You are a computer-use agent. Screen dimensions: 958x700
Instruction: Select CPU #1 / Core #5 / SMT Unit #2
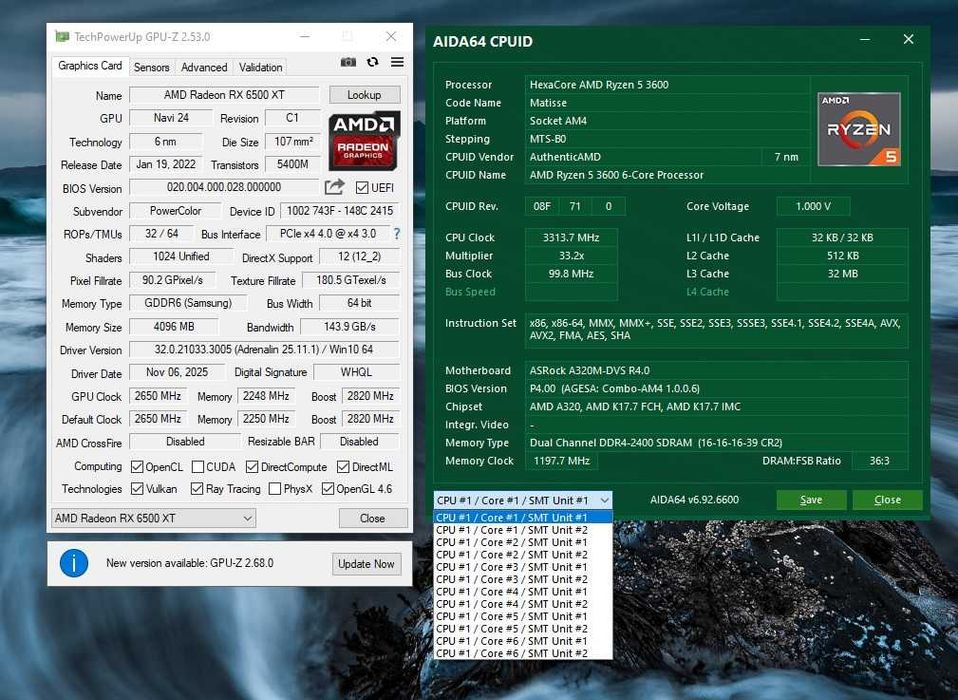(523, 629)
